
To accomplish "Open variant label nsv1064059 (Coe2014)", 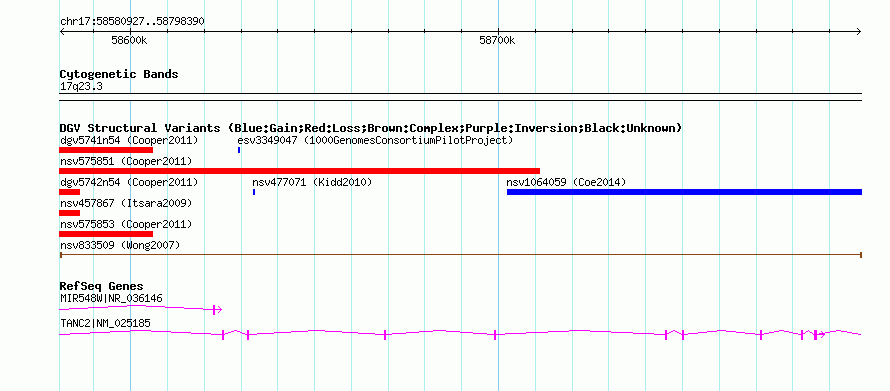I will pyautogui.click(x=566, y=183).
